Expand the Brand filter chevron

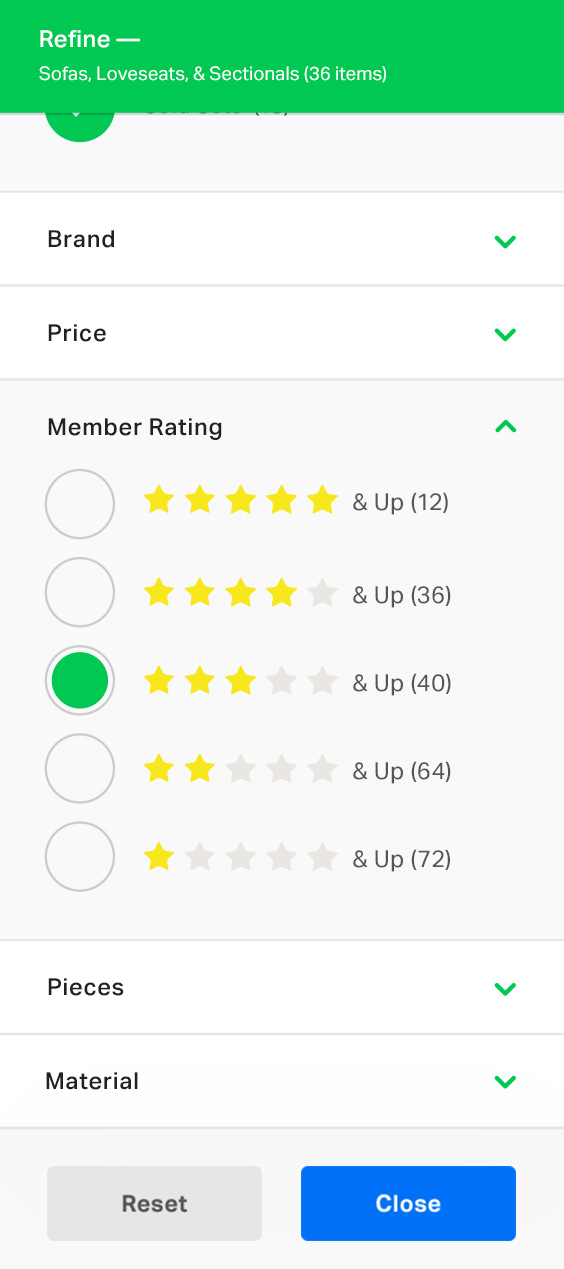point(505,241)
